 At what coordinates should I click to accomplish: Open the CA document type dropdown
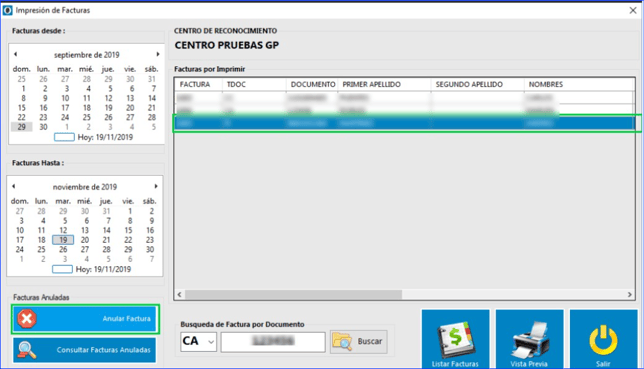198,341
